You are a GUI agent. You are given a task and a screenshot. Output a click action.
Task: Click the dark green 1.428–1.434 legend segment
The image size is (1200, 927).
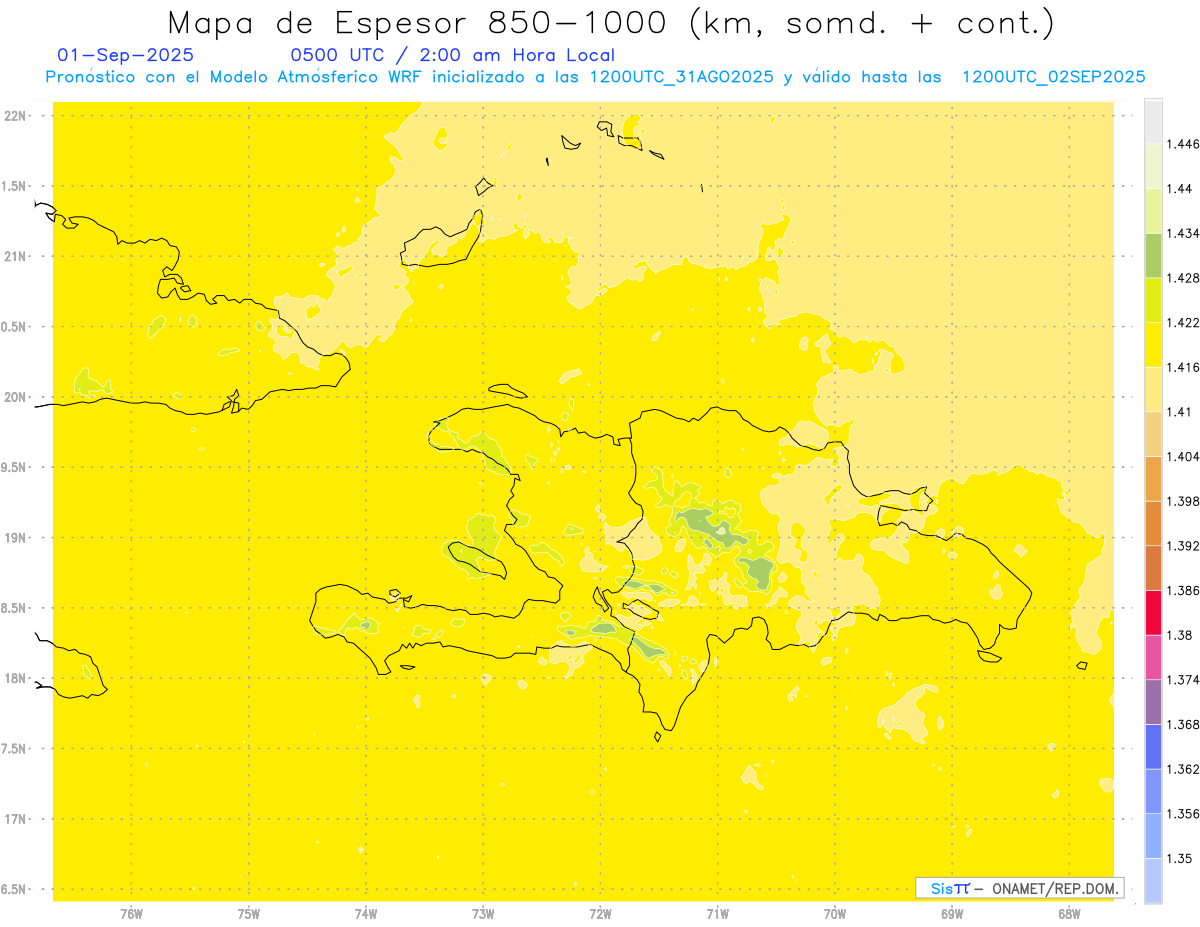tap(1153, 255)
